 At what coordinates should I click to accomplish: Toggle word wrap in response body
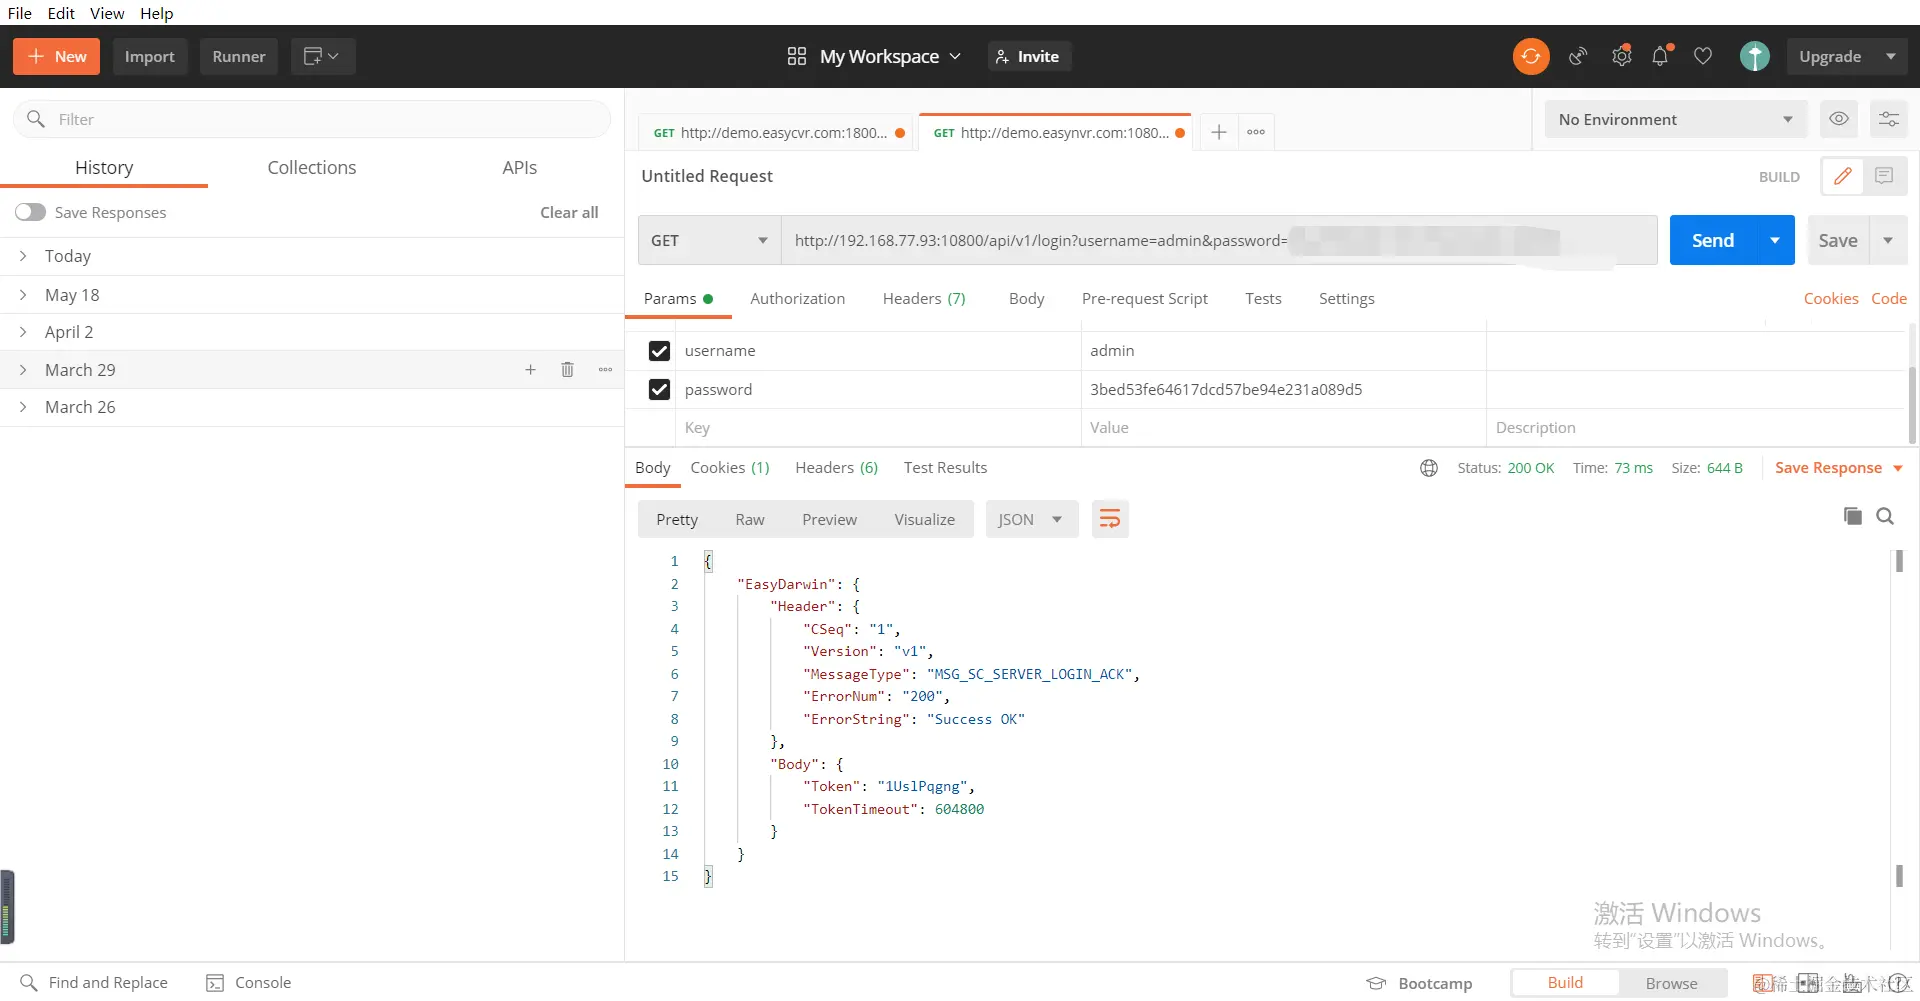tap(1110, 519)
